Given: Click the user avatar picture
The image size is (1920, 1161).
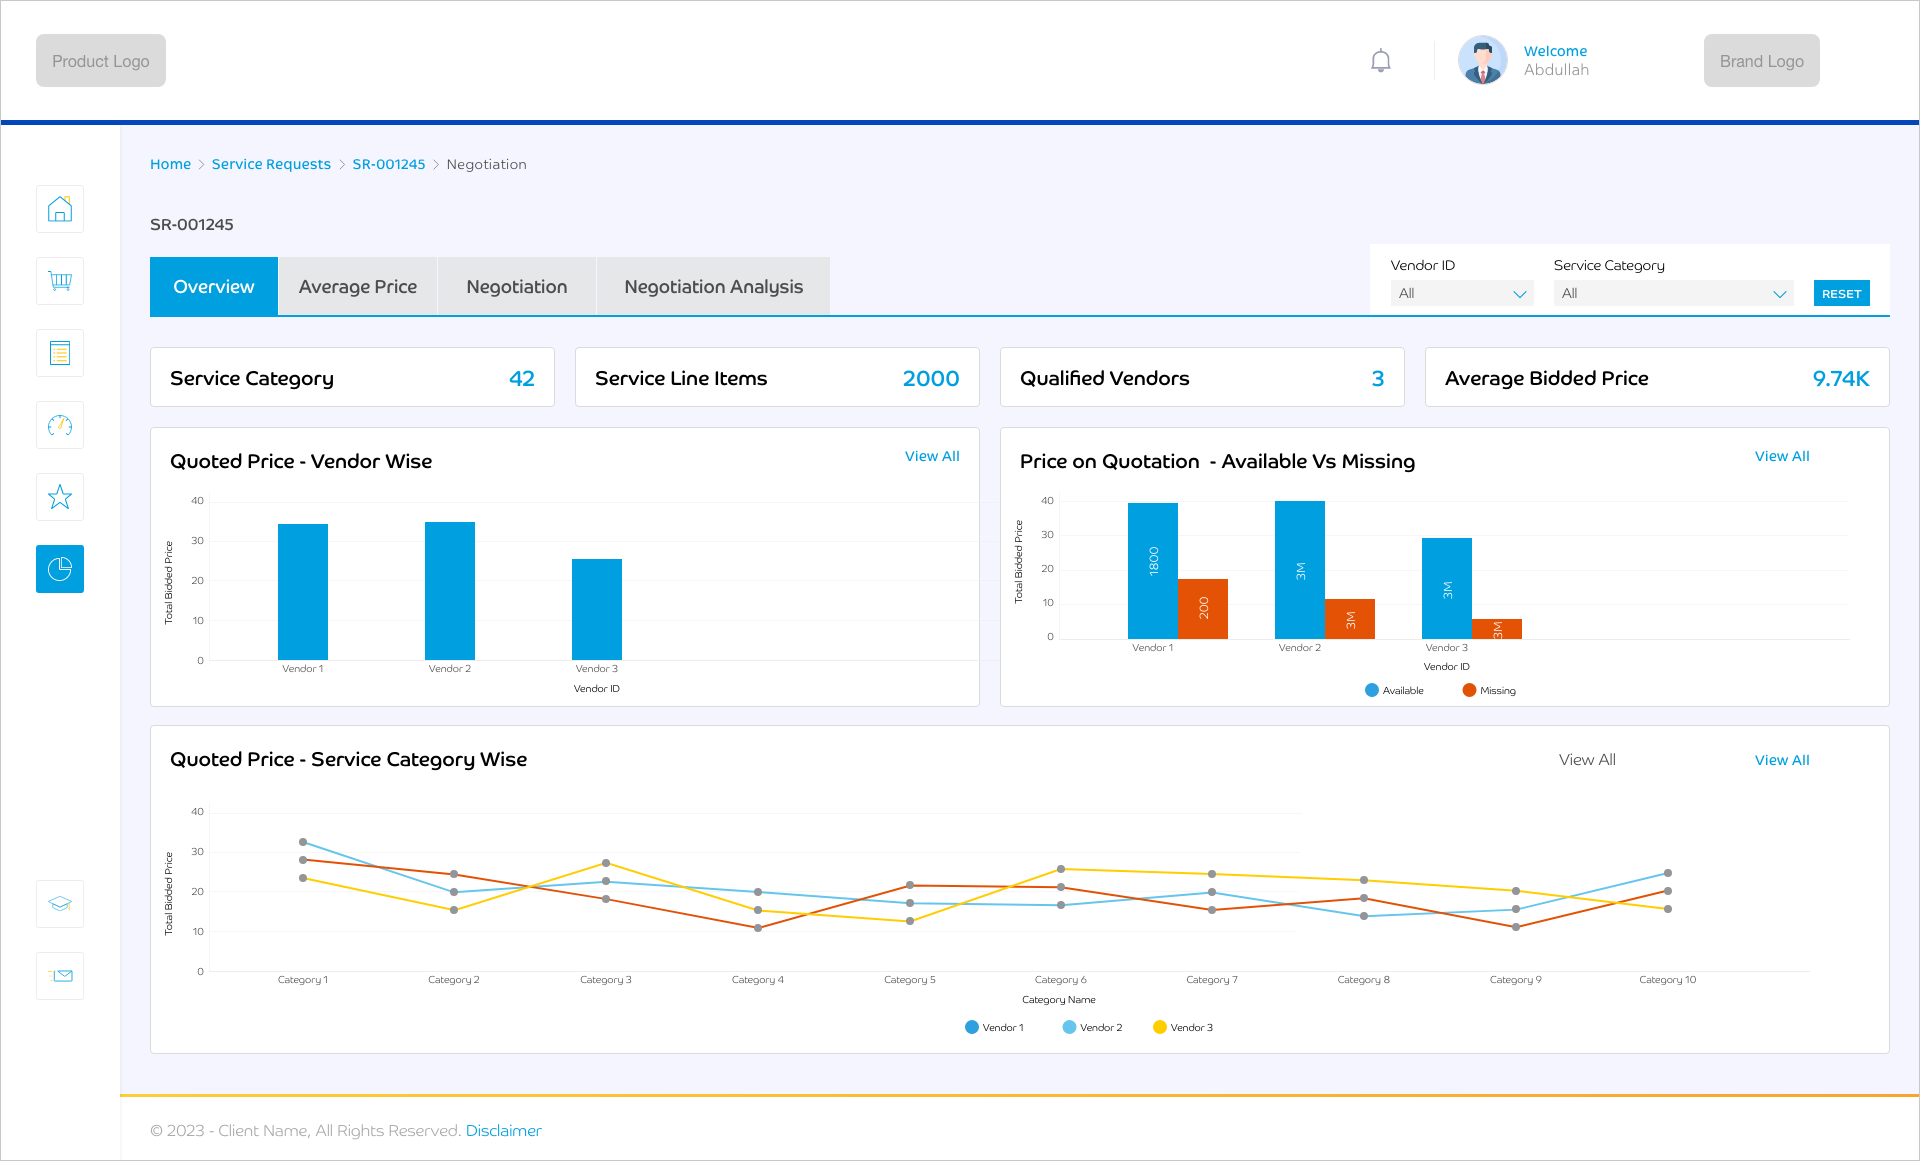Looking at the screenshot, I should pos(1482,61).
